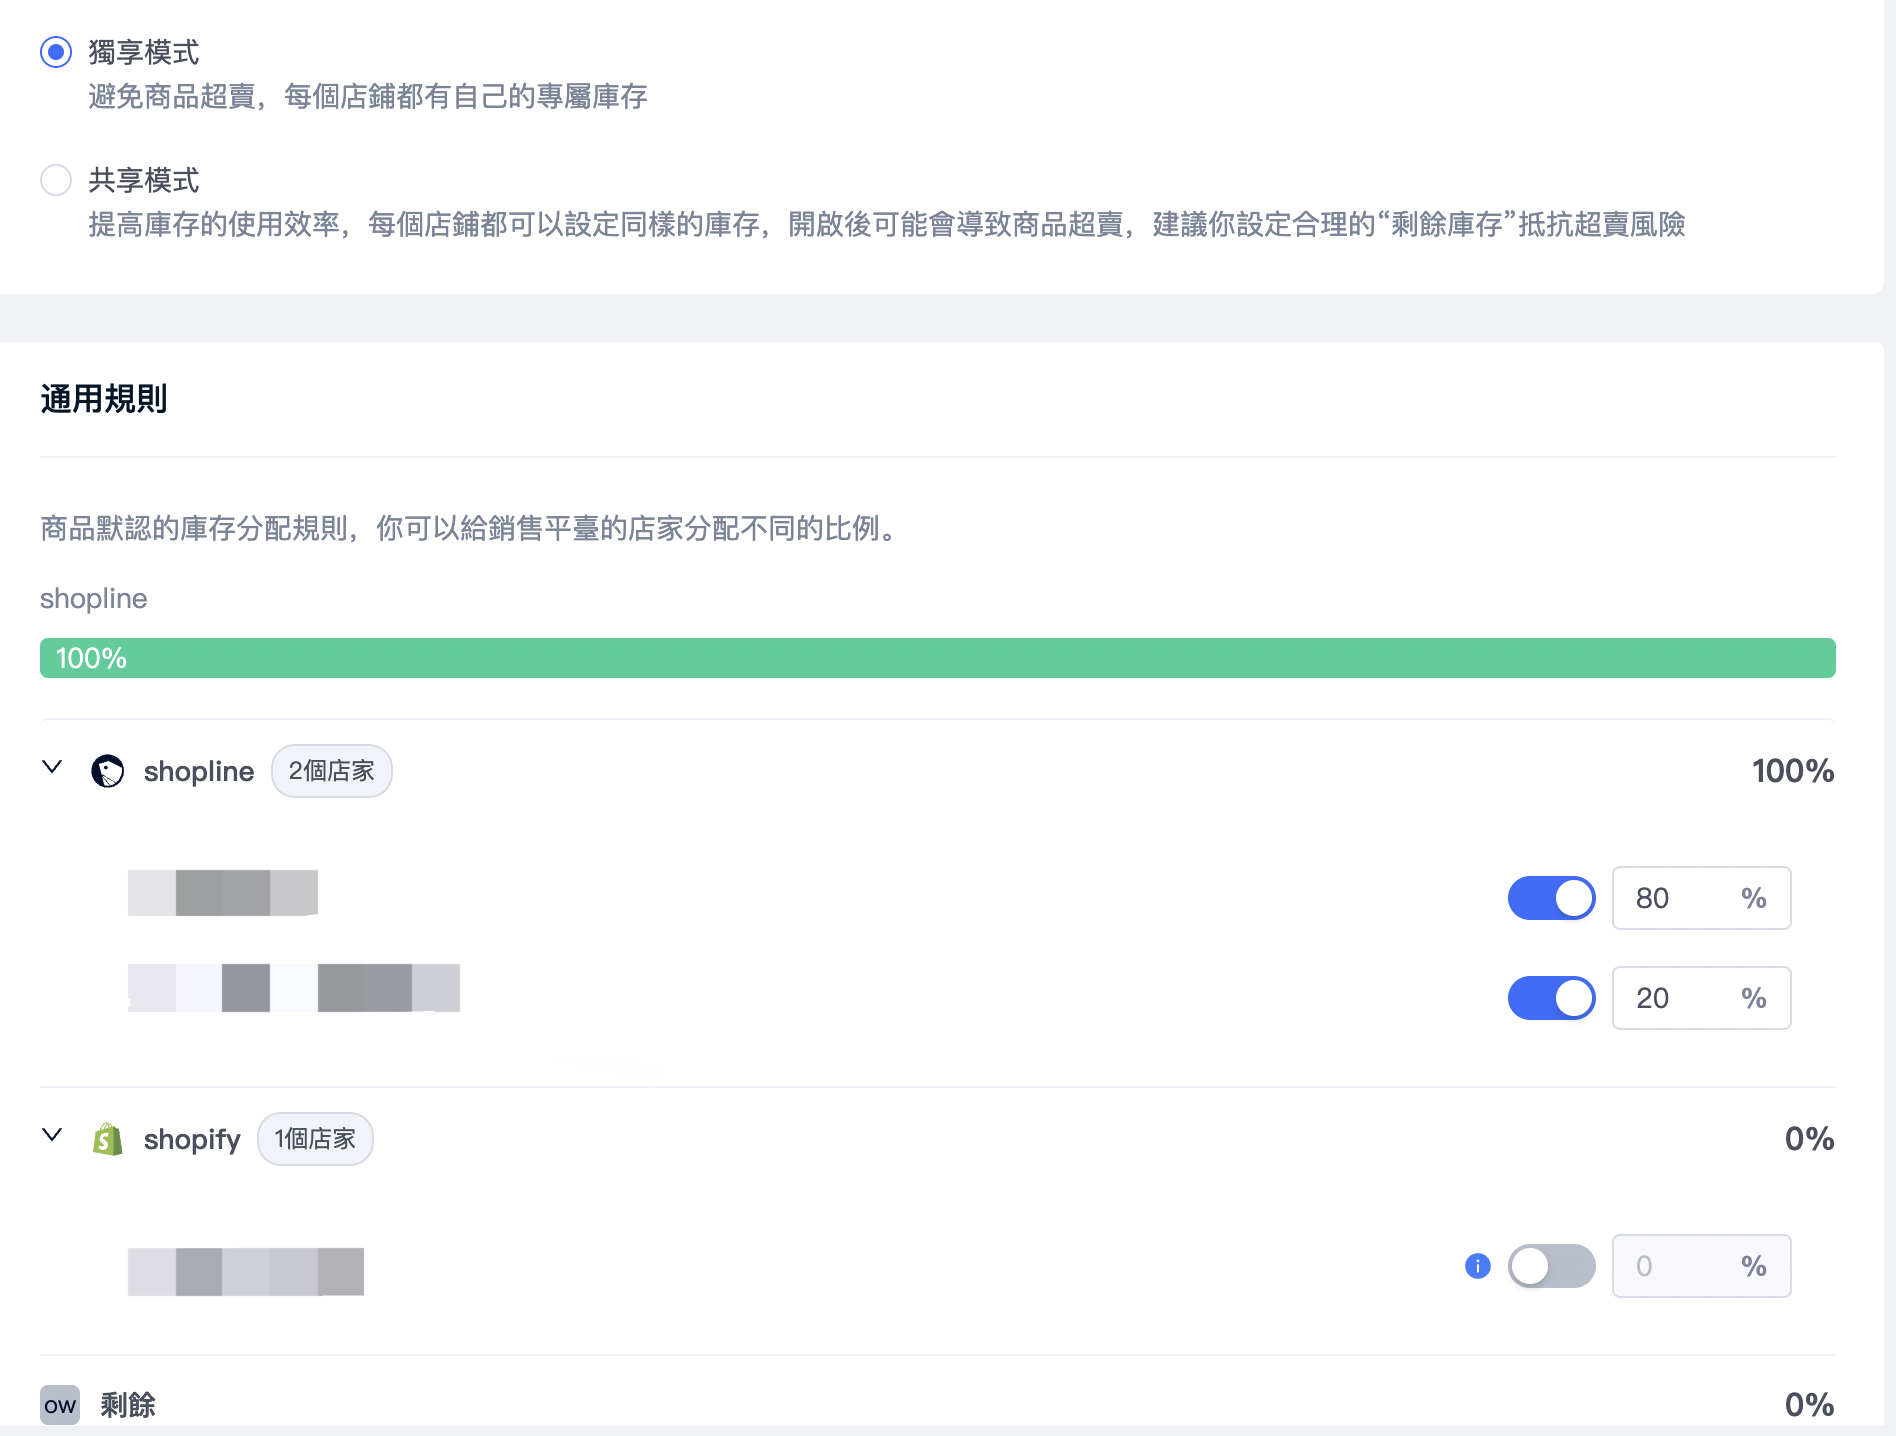This screenshot has width=1896, height=1436.
Task: Click the 1個店家 badge beside shopify
Action: [x=315, y=1139]
